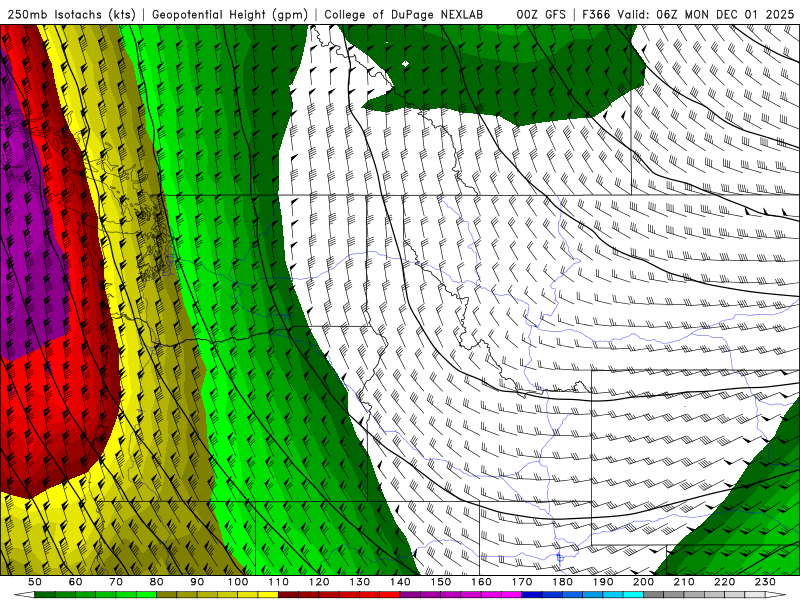Viewport: 800px width, 600px height.
Task: Select the dark red swatch starting at 110
Action: click(288, 595)
